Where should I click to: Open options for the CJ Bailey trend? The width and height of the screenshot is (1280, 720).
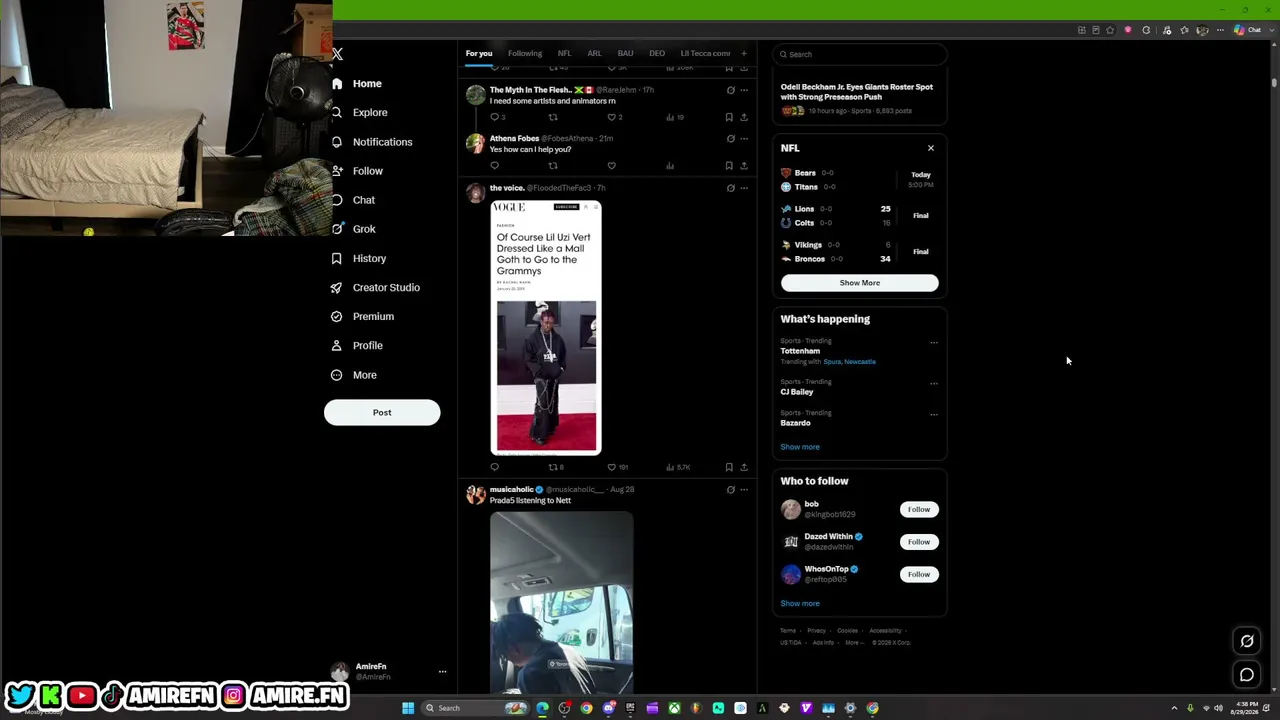click(x=934, y=383)
